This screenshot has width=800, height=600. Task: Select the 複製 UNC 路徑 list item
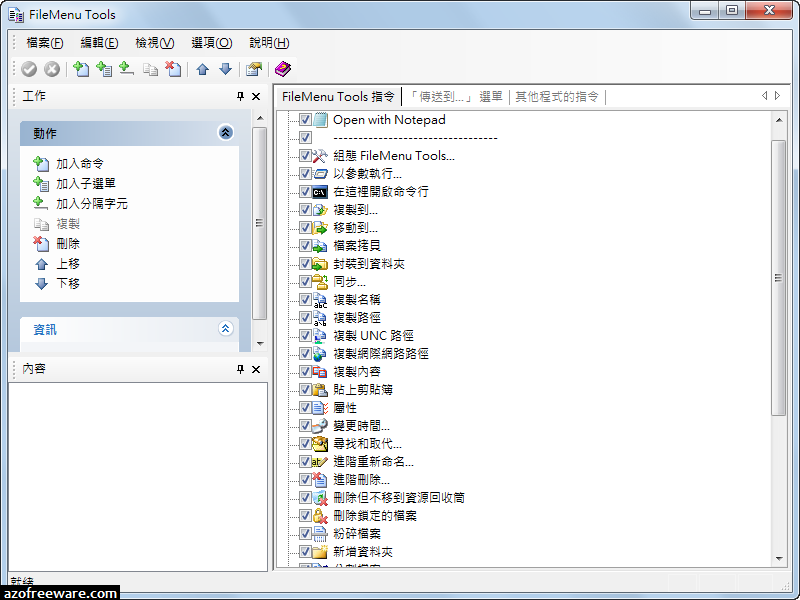tap(373, 336)
